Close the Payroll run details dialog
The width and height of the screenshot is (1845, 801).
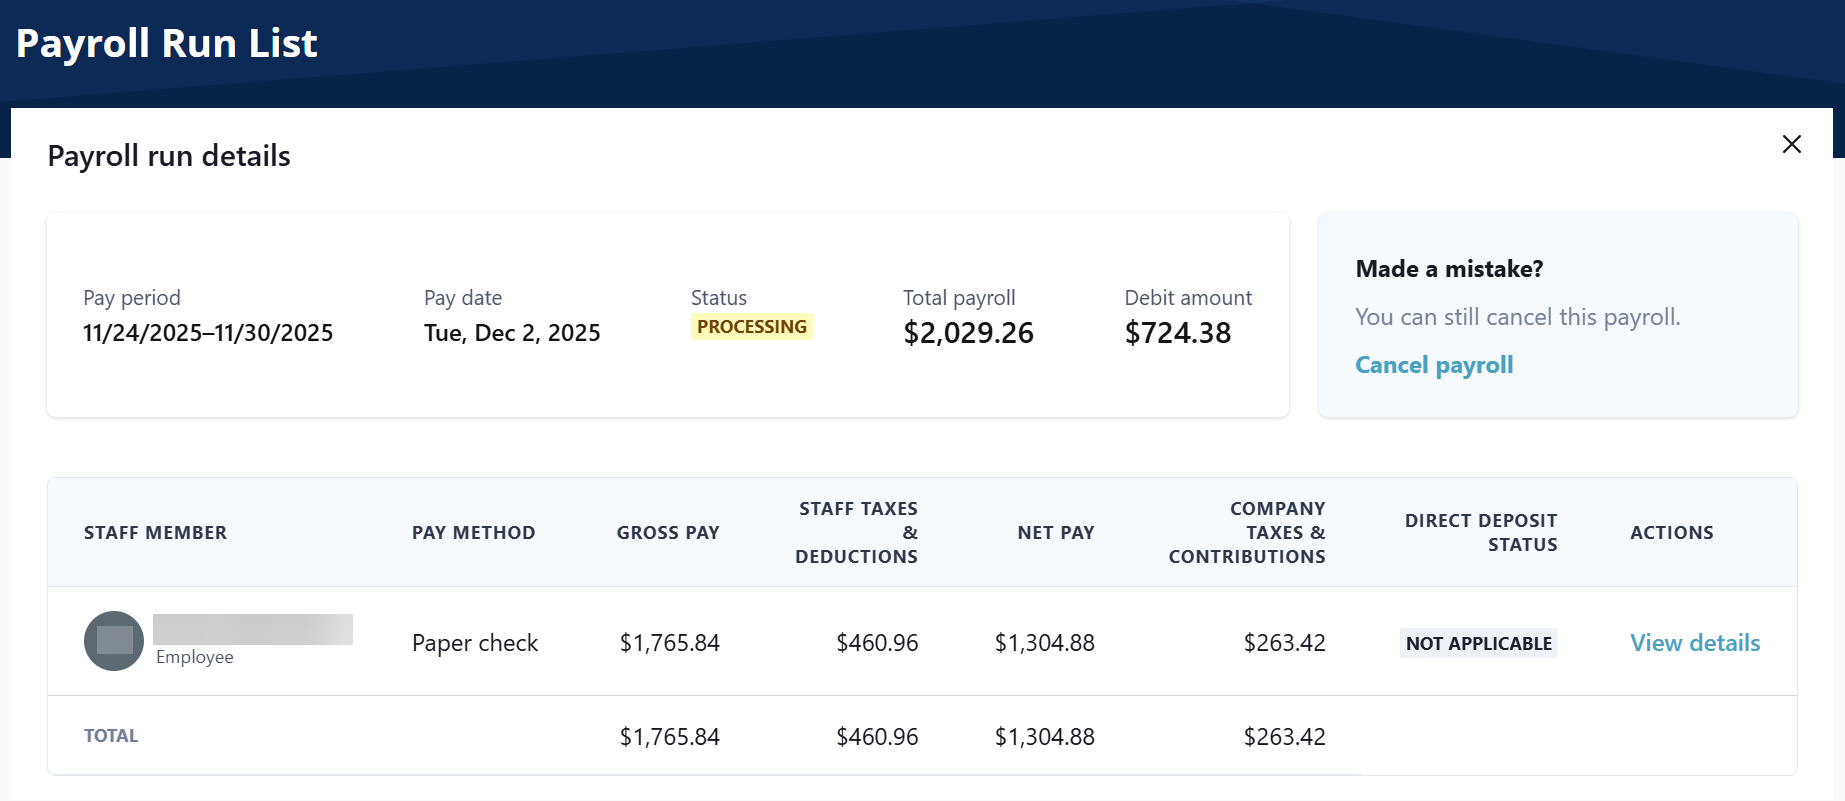tap(1791, 144)
